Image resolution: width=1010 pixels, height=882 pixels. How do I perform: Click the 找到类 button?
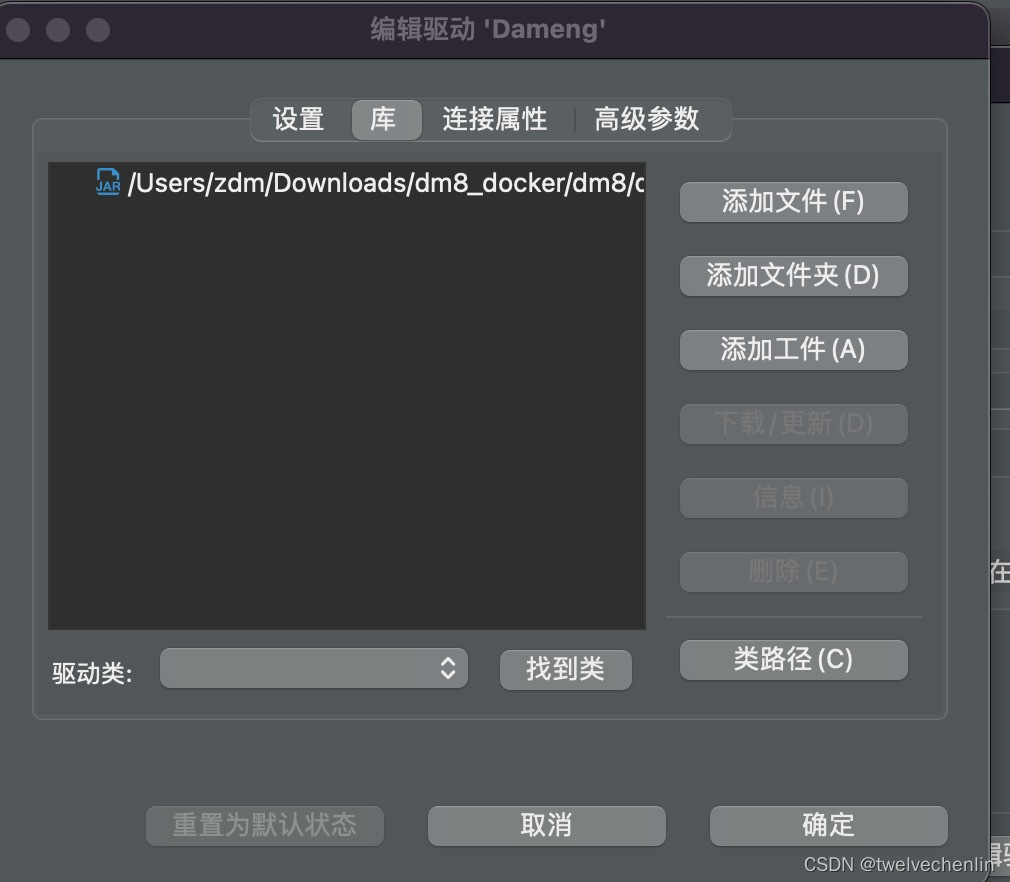point(566,669)
